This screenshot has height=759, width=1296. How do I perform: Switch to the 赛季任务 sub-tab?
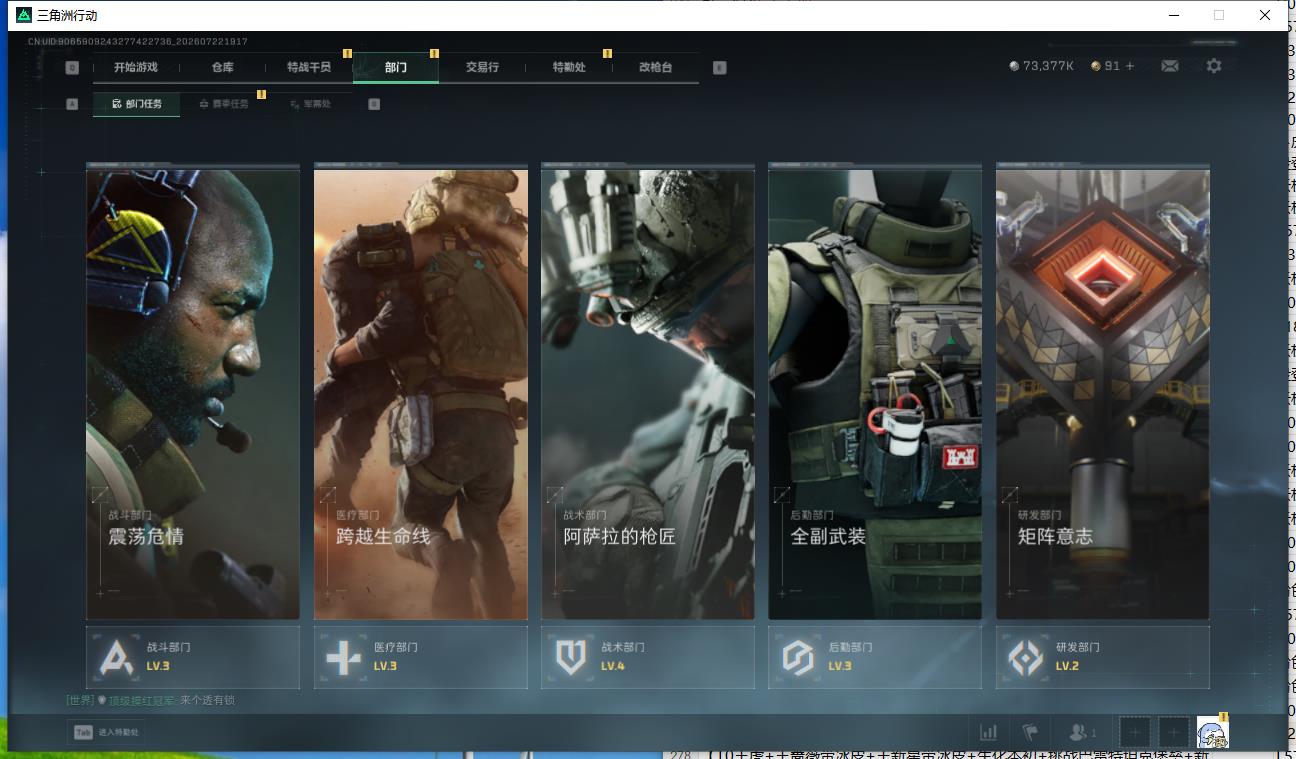[224, 104]
